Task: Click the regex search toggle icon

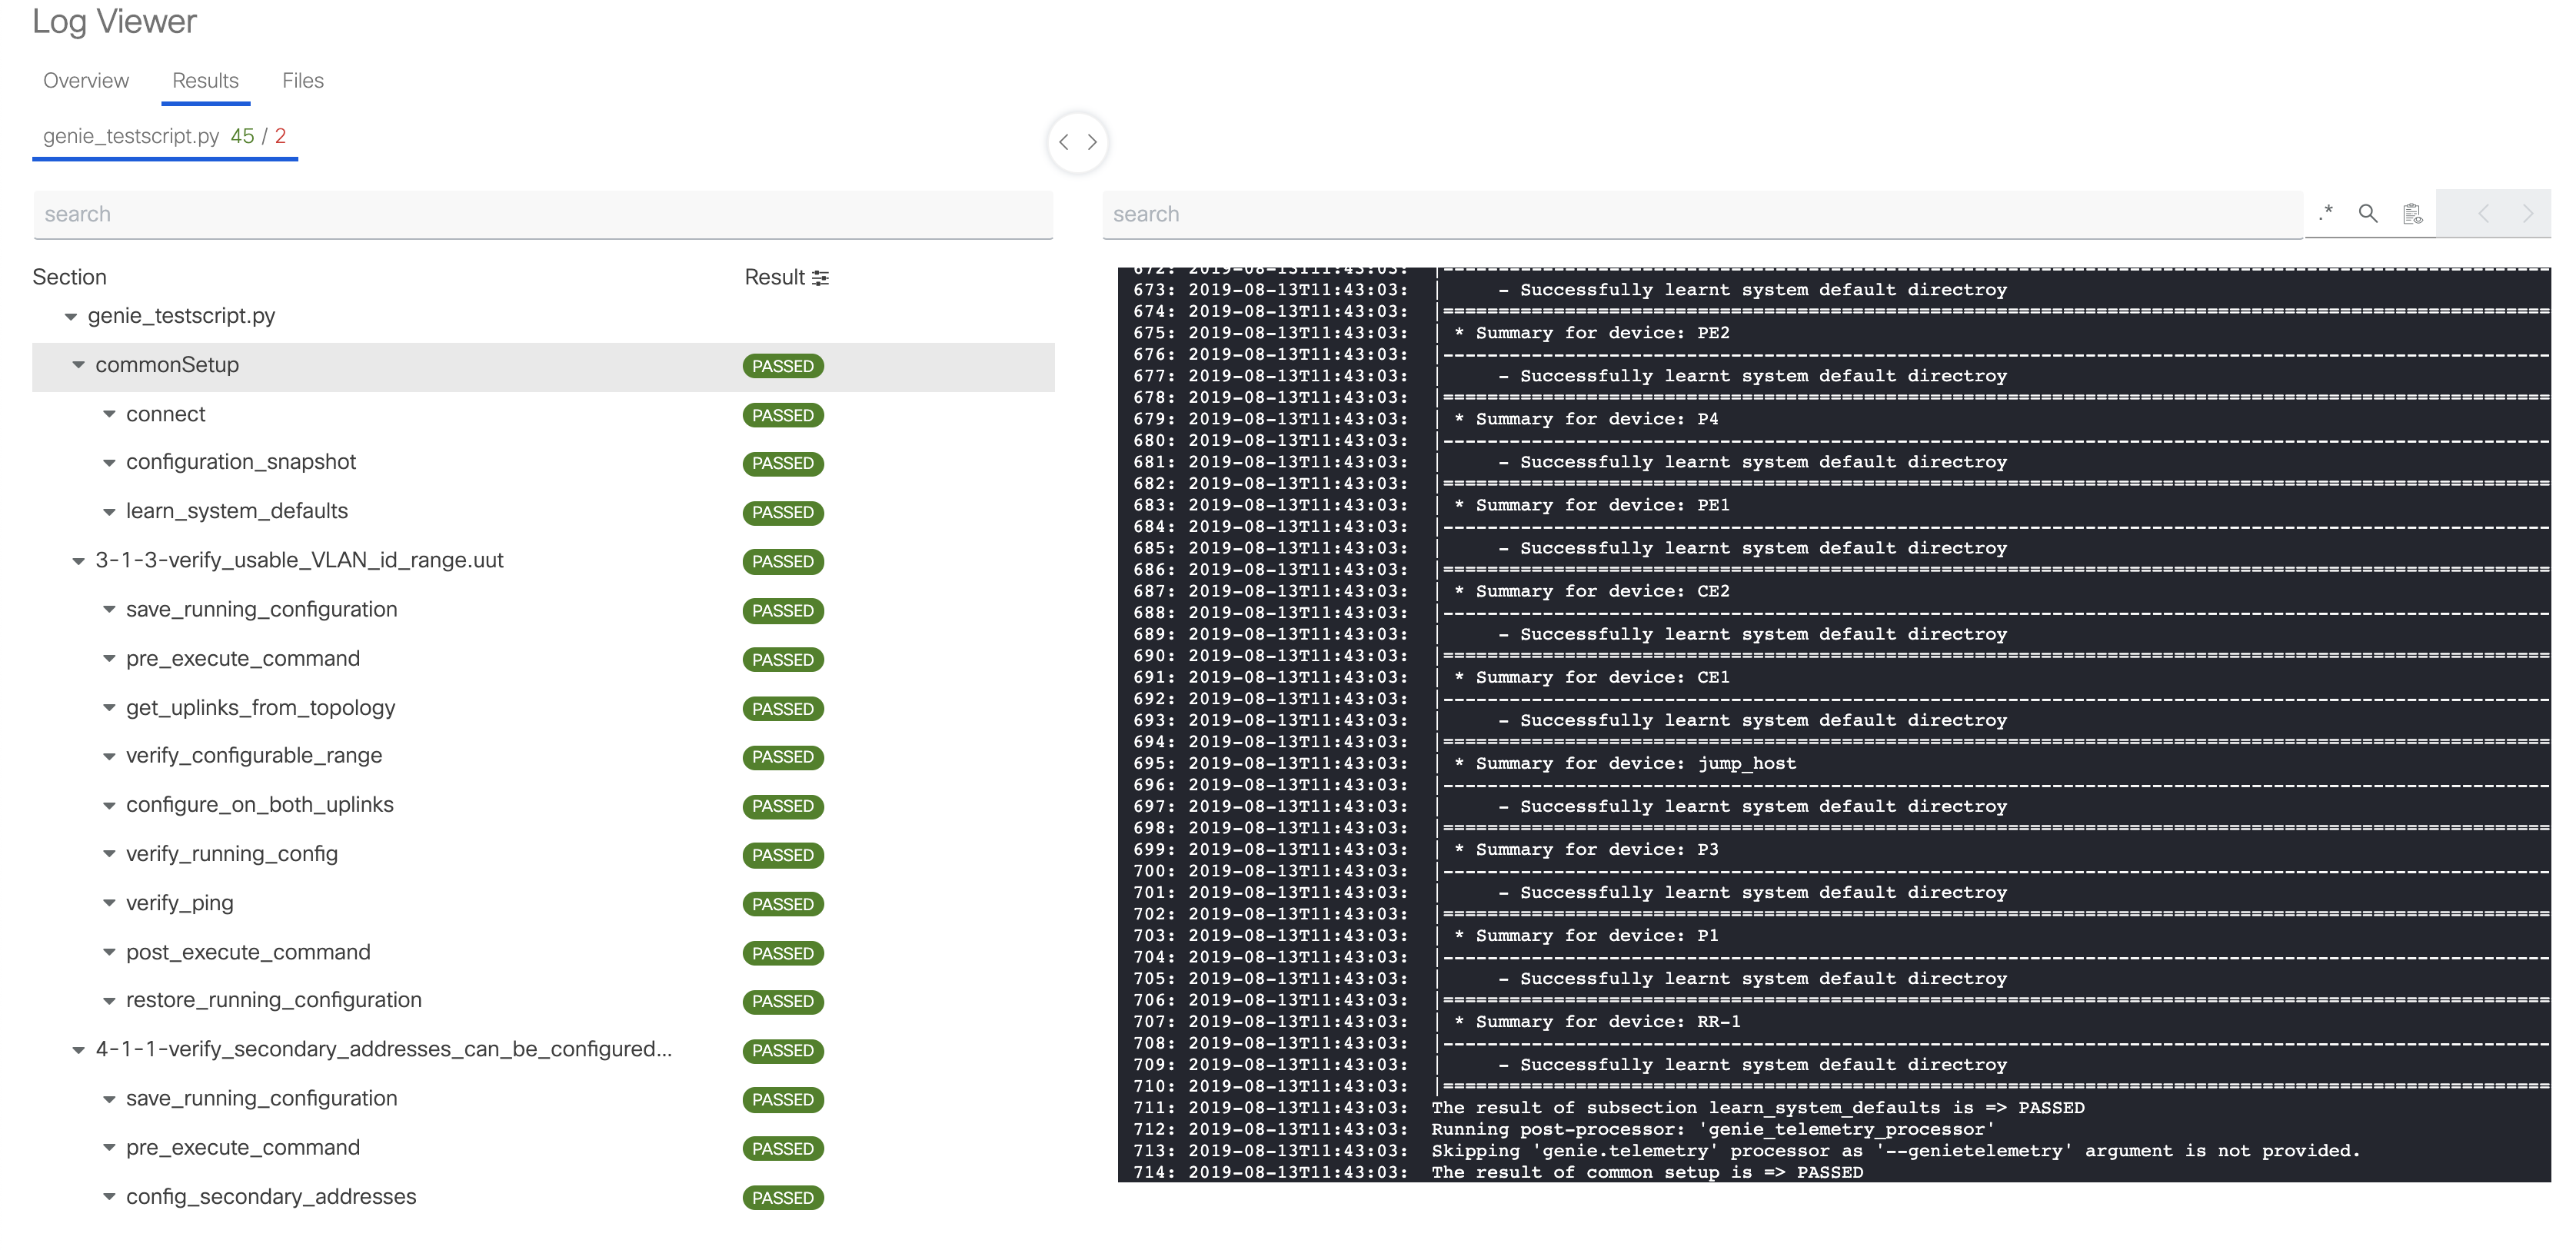Action: 2326,214
